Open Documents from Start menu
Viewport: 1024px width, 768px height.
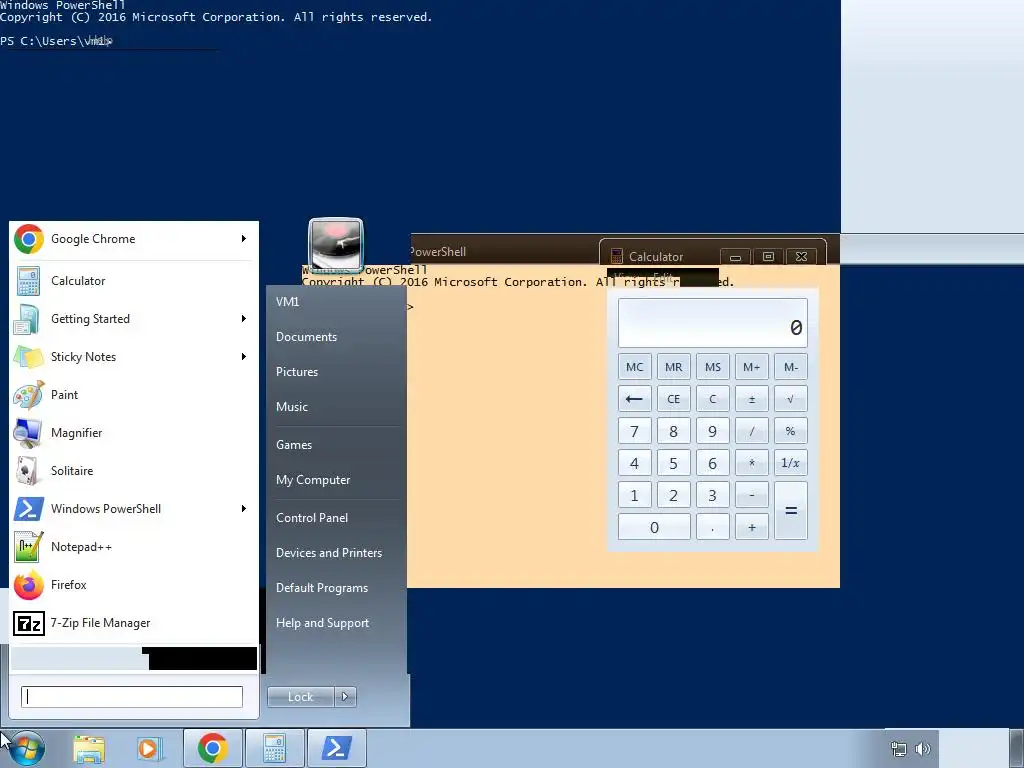(306, 337)
